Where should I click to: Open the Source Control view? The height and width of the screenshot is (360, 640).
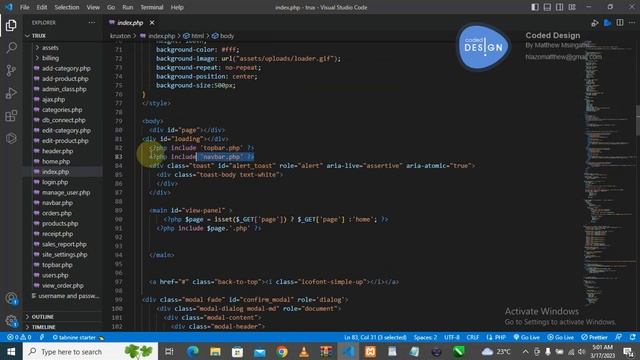pyautogui.click(x=11, y=70)
